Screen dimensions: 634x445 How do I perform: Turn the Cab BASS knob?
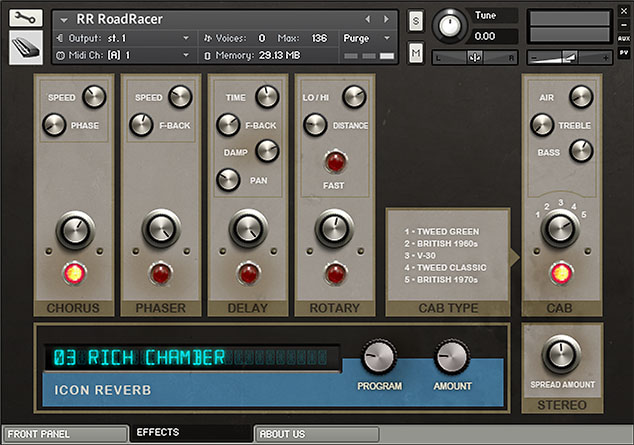581,151
